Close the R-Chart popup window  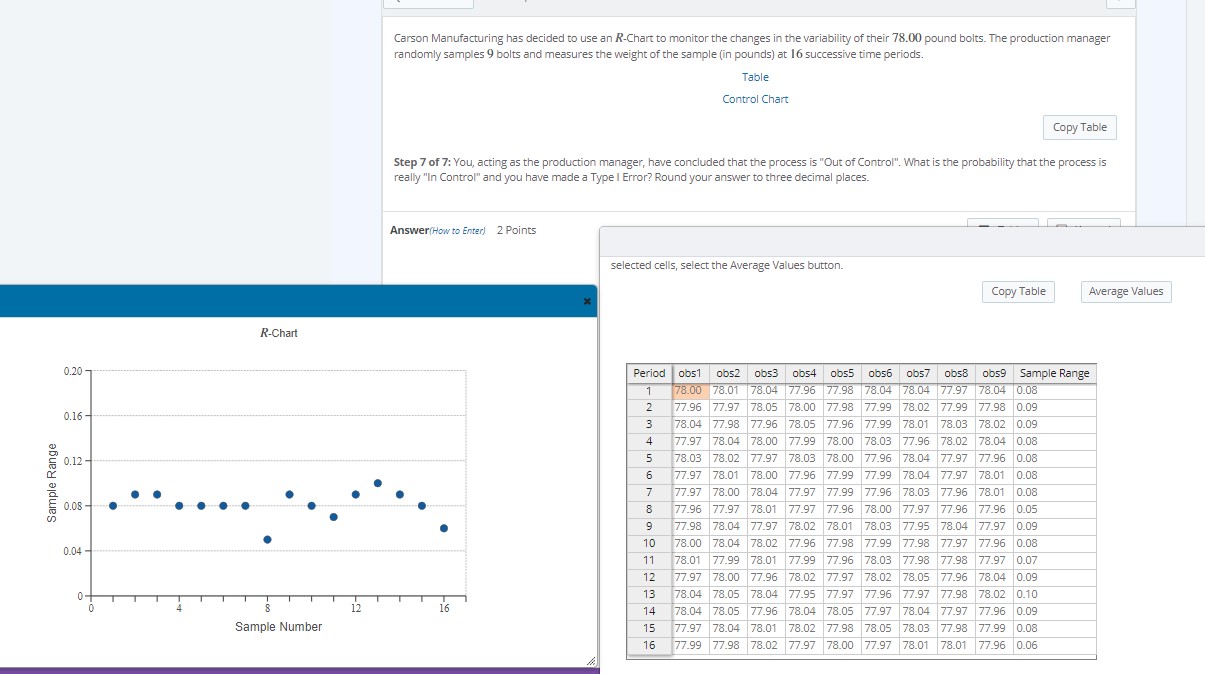coord(587,301)
